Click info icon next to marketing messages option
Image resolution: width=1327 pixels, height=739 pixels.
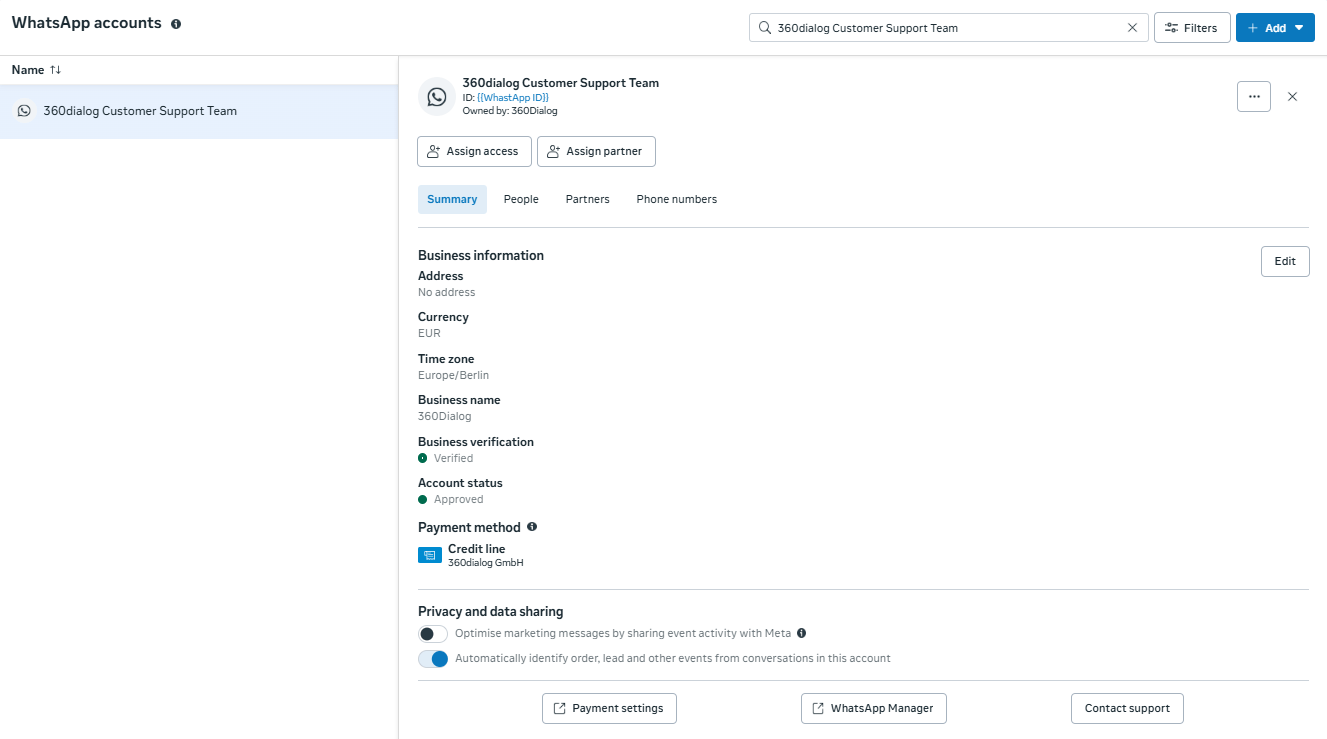802,633
